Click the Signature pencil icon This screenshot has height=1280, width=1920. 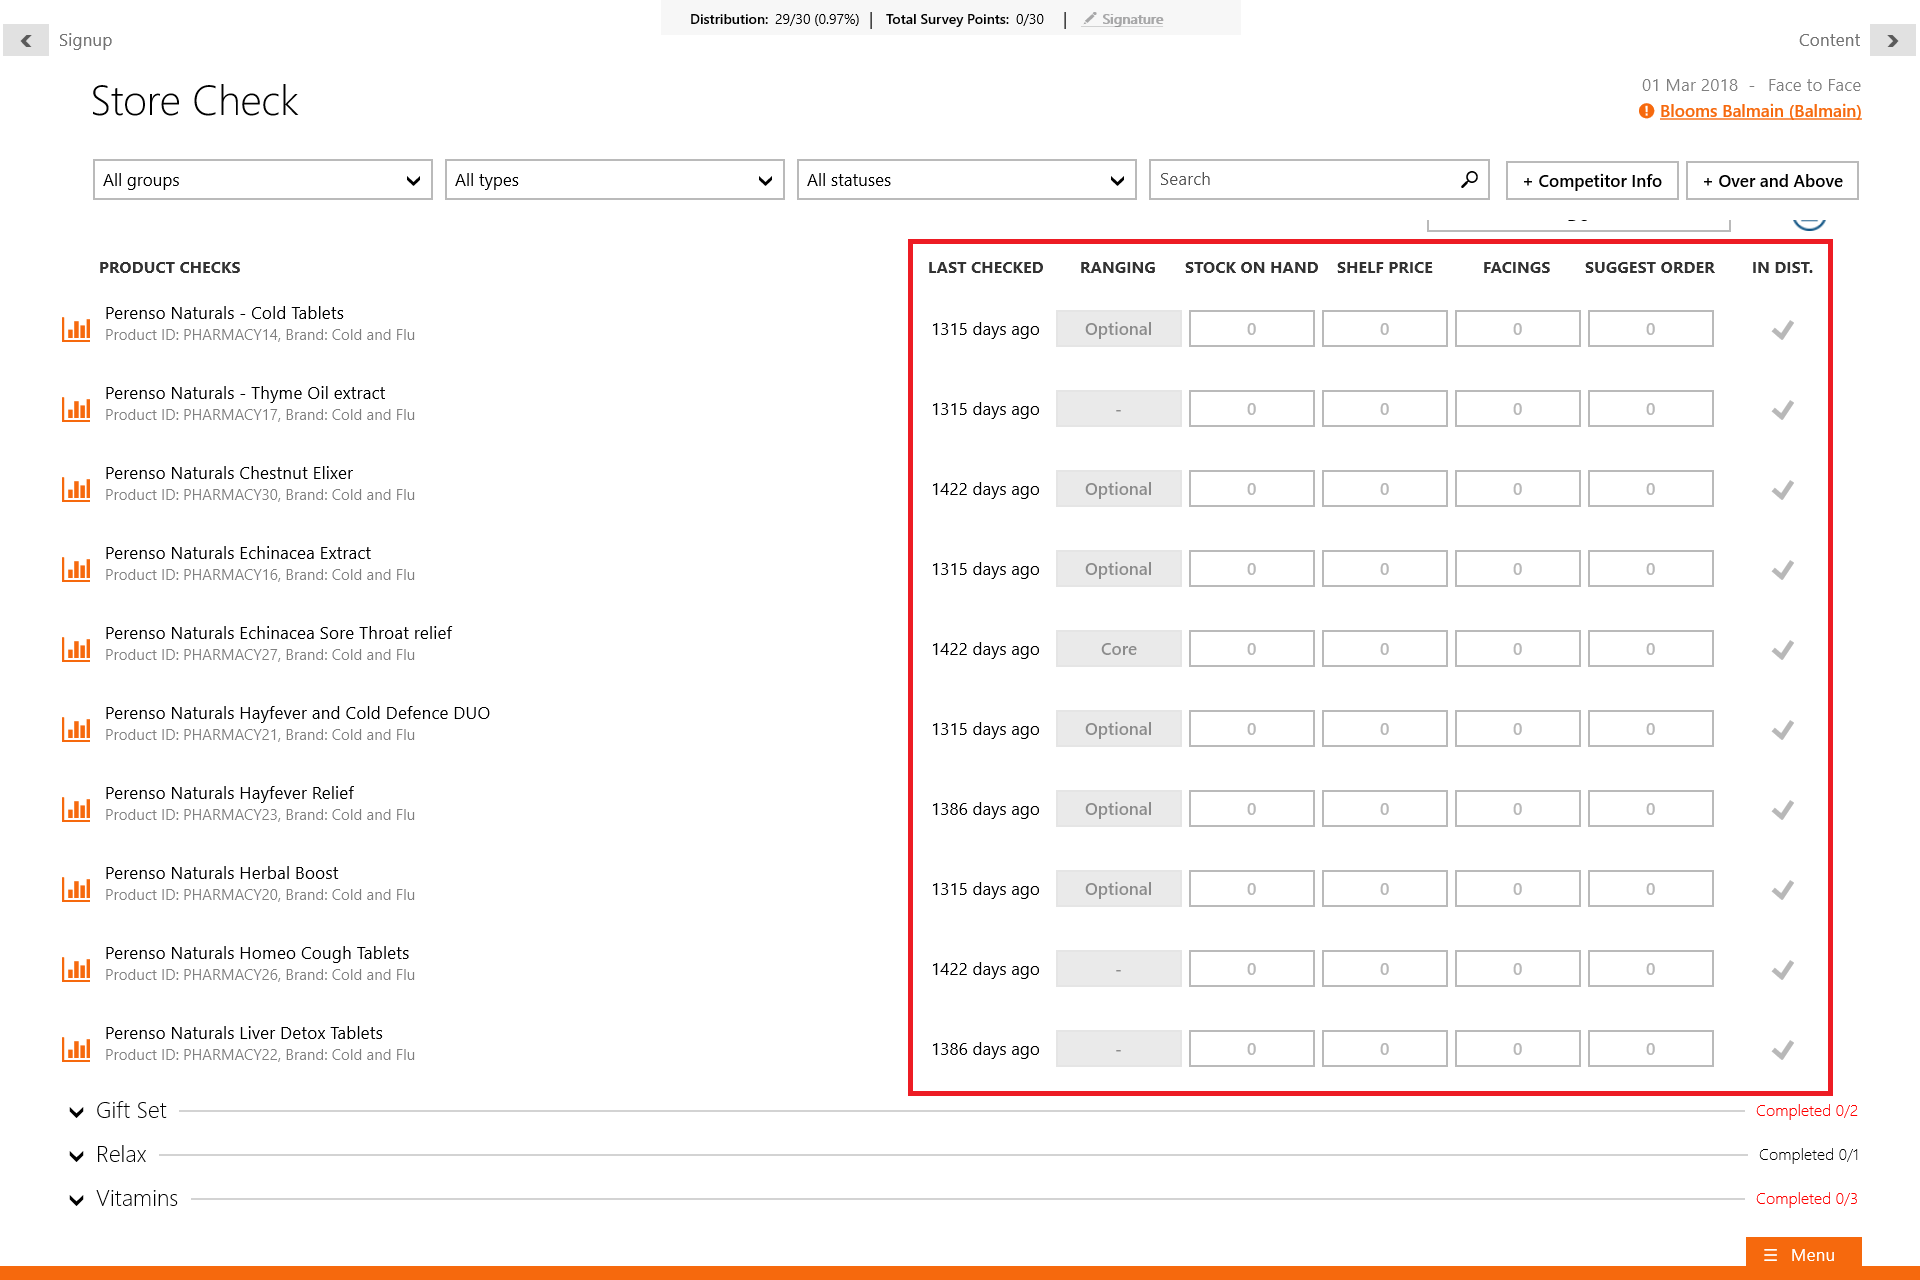click(x=1090, y=19)
